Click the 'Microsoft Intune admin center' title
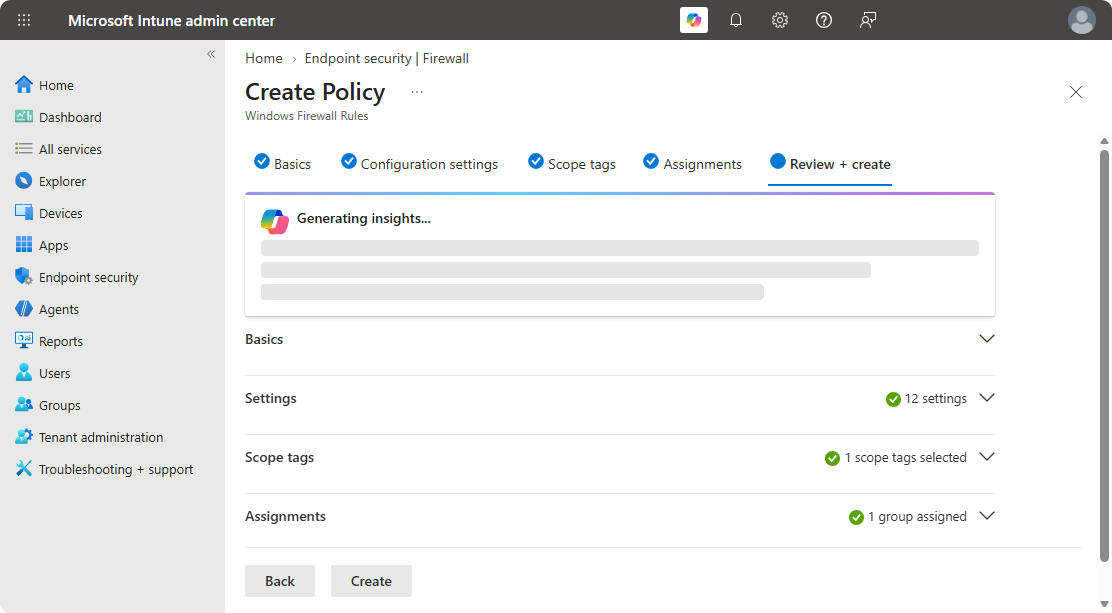Screen dimensions: 1112x613 [172, 21]
